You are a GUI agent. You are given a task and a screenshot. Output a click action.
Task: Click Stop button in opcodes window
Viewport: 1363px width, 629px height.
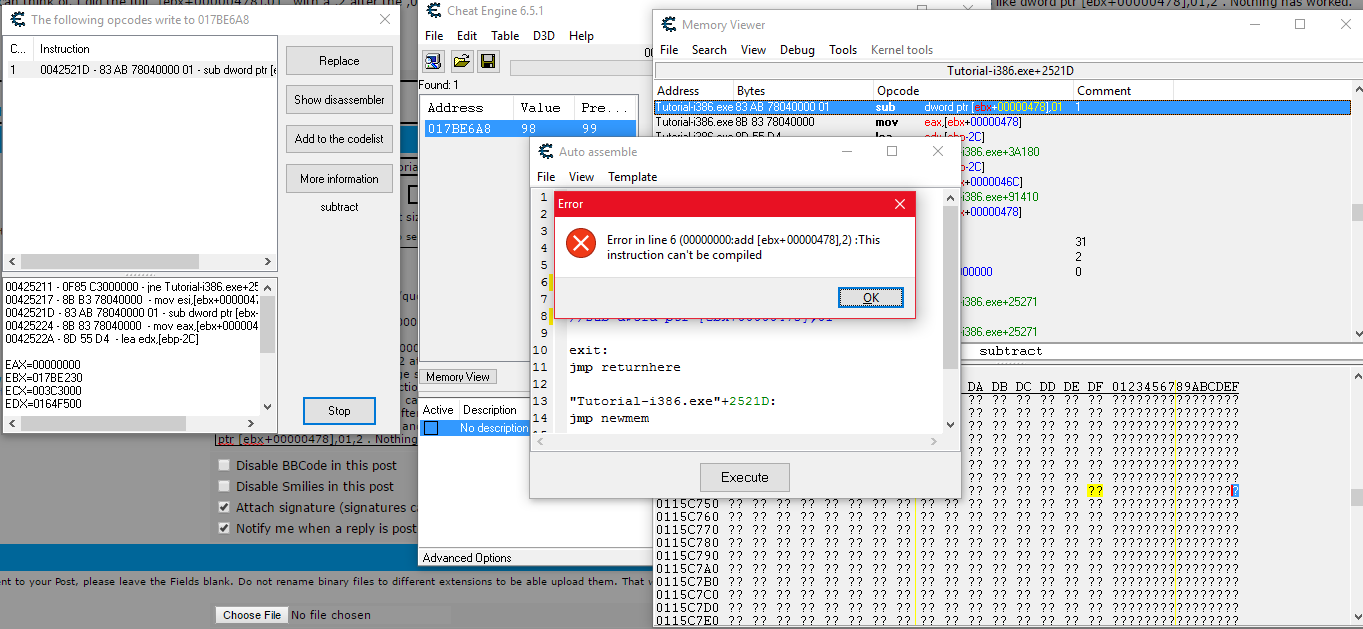coord(339,411)
